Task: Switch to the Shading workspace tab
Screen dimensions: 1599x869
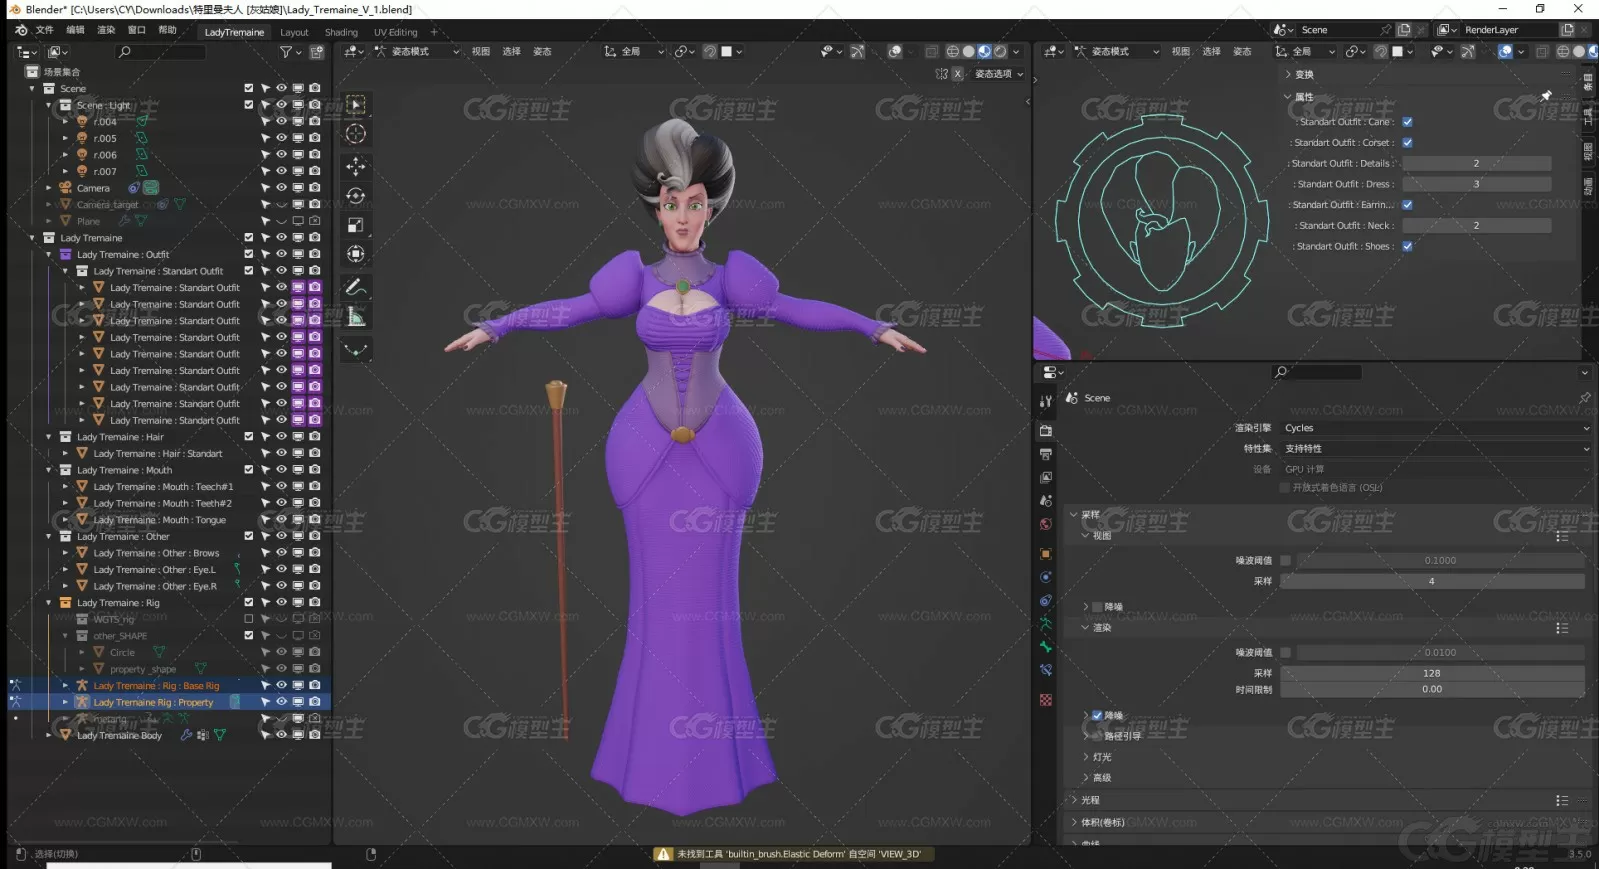Action: (x=341, y=32)
